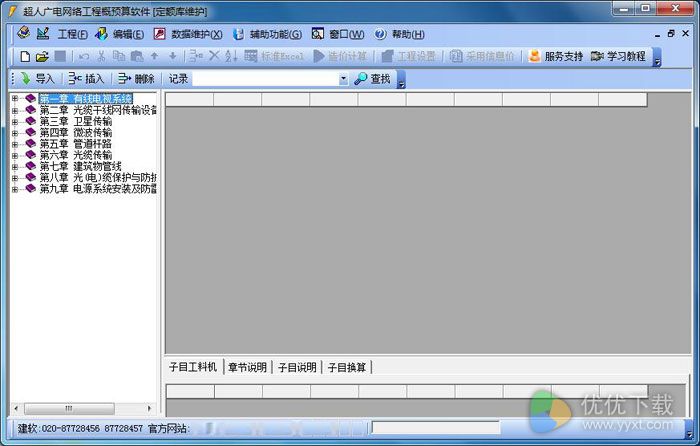The width and height of the screenshot is (700, 446).
Task: Switch to the 子目说明 tab
Action: pyautogui.click(x=297, y=367)
